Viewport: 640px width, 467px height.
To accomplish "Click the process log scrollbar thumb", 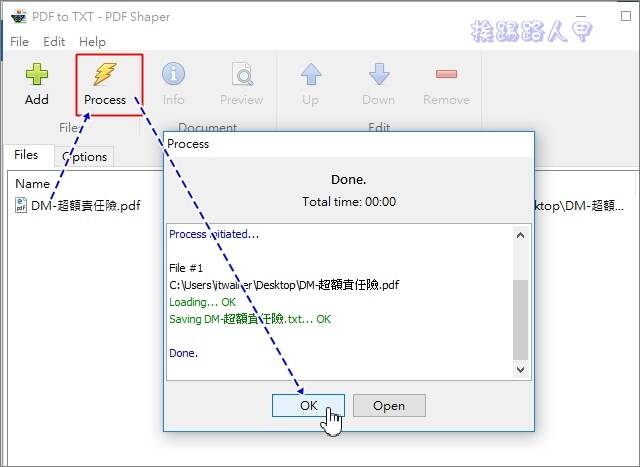I will coord(520,320).
